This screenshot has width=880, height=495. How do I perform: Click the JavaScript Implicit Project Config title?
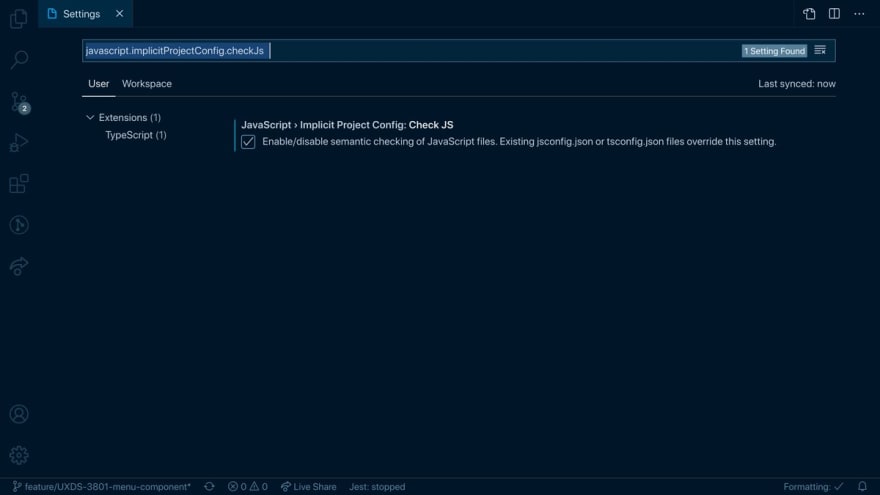coord(347,125)
